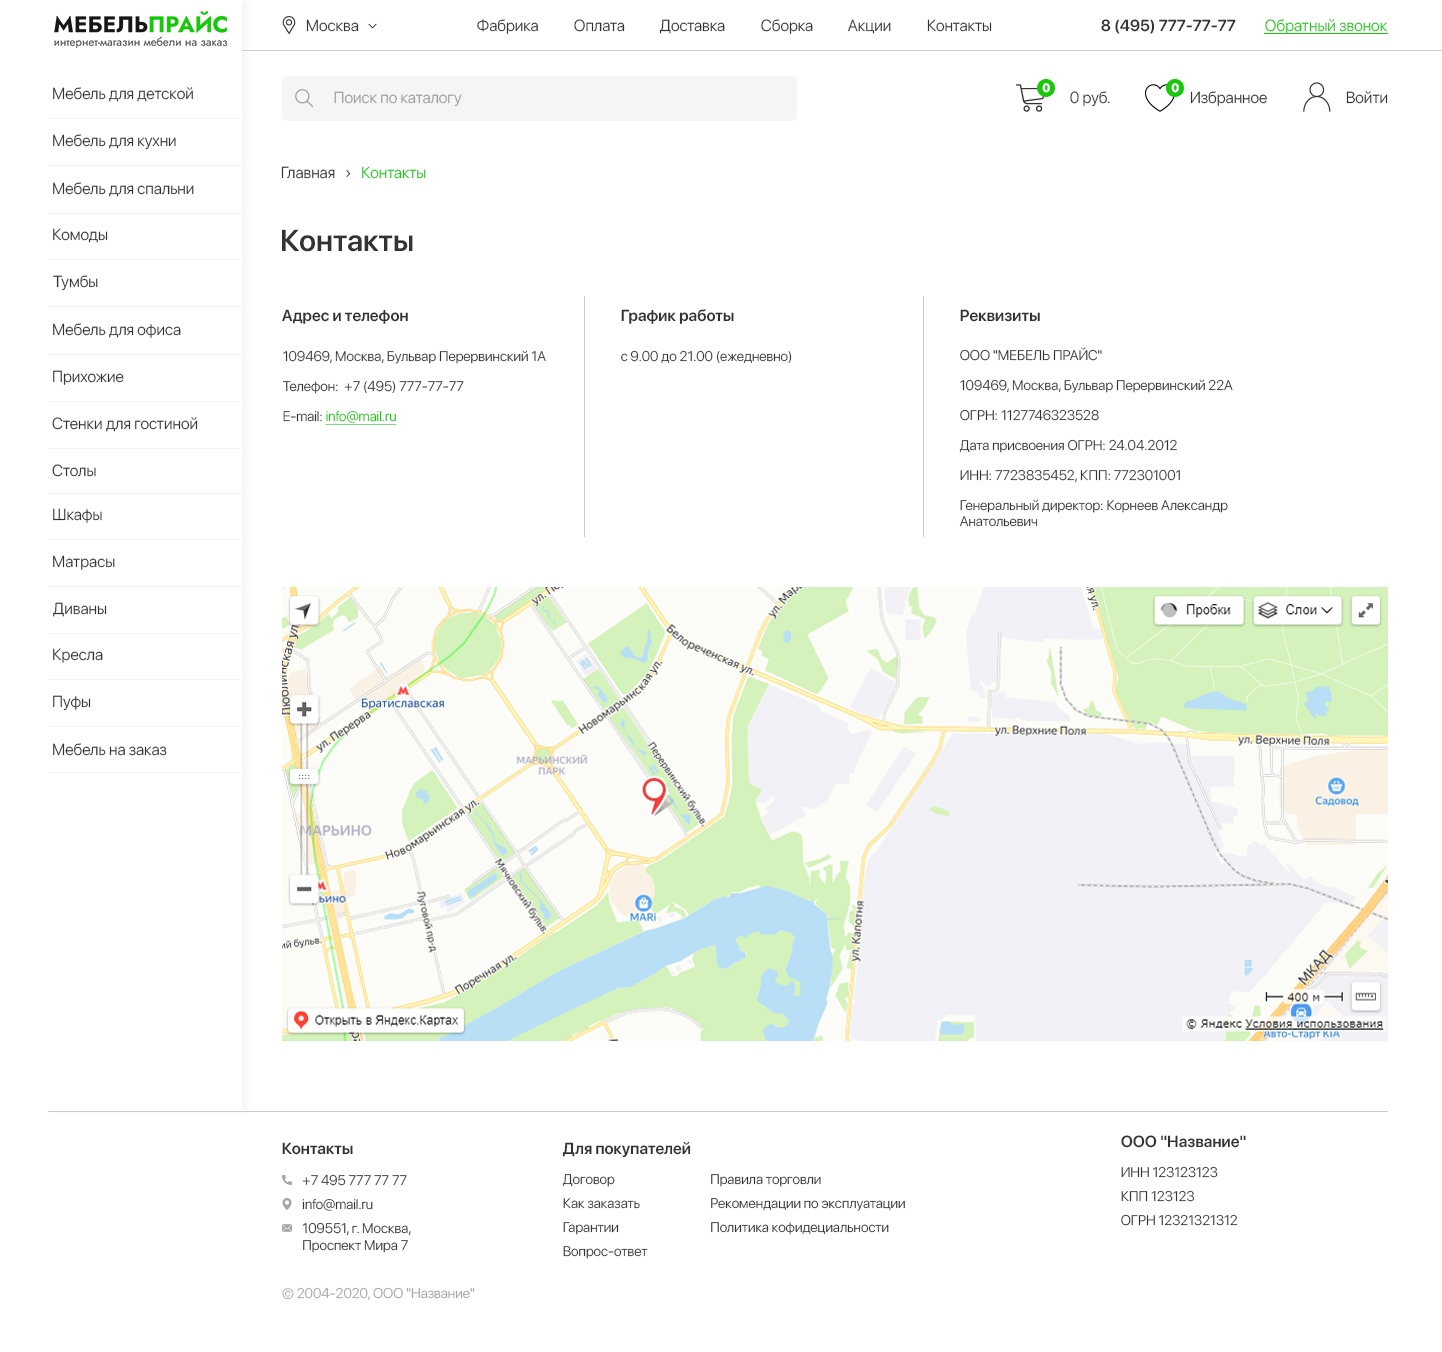Open the Избранное heart icon
The height and width of the screenshot is (1352, 1442).
(x=1162, y=97)
